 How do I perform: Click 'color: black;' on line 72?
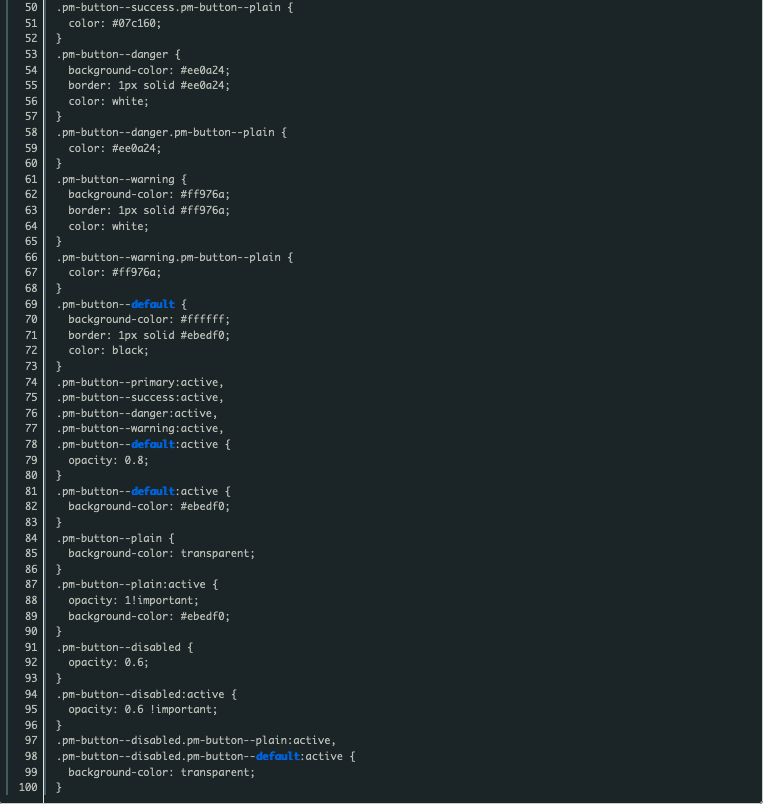[108, 351]
